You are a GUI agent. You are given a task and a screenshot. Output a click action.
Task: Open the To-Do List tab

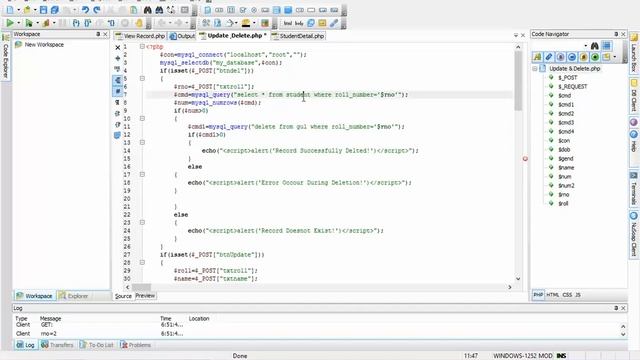point(97,345)
